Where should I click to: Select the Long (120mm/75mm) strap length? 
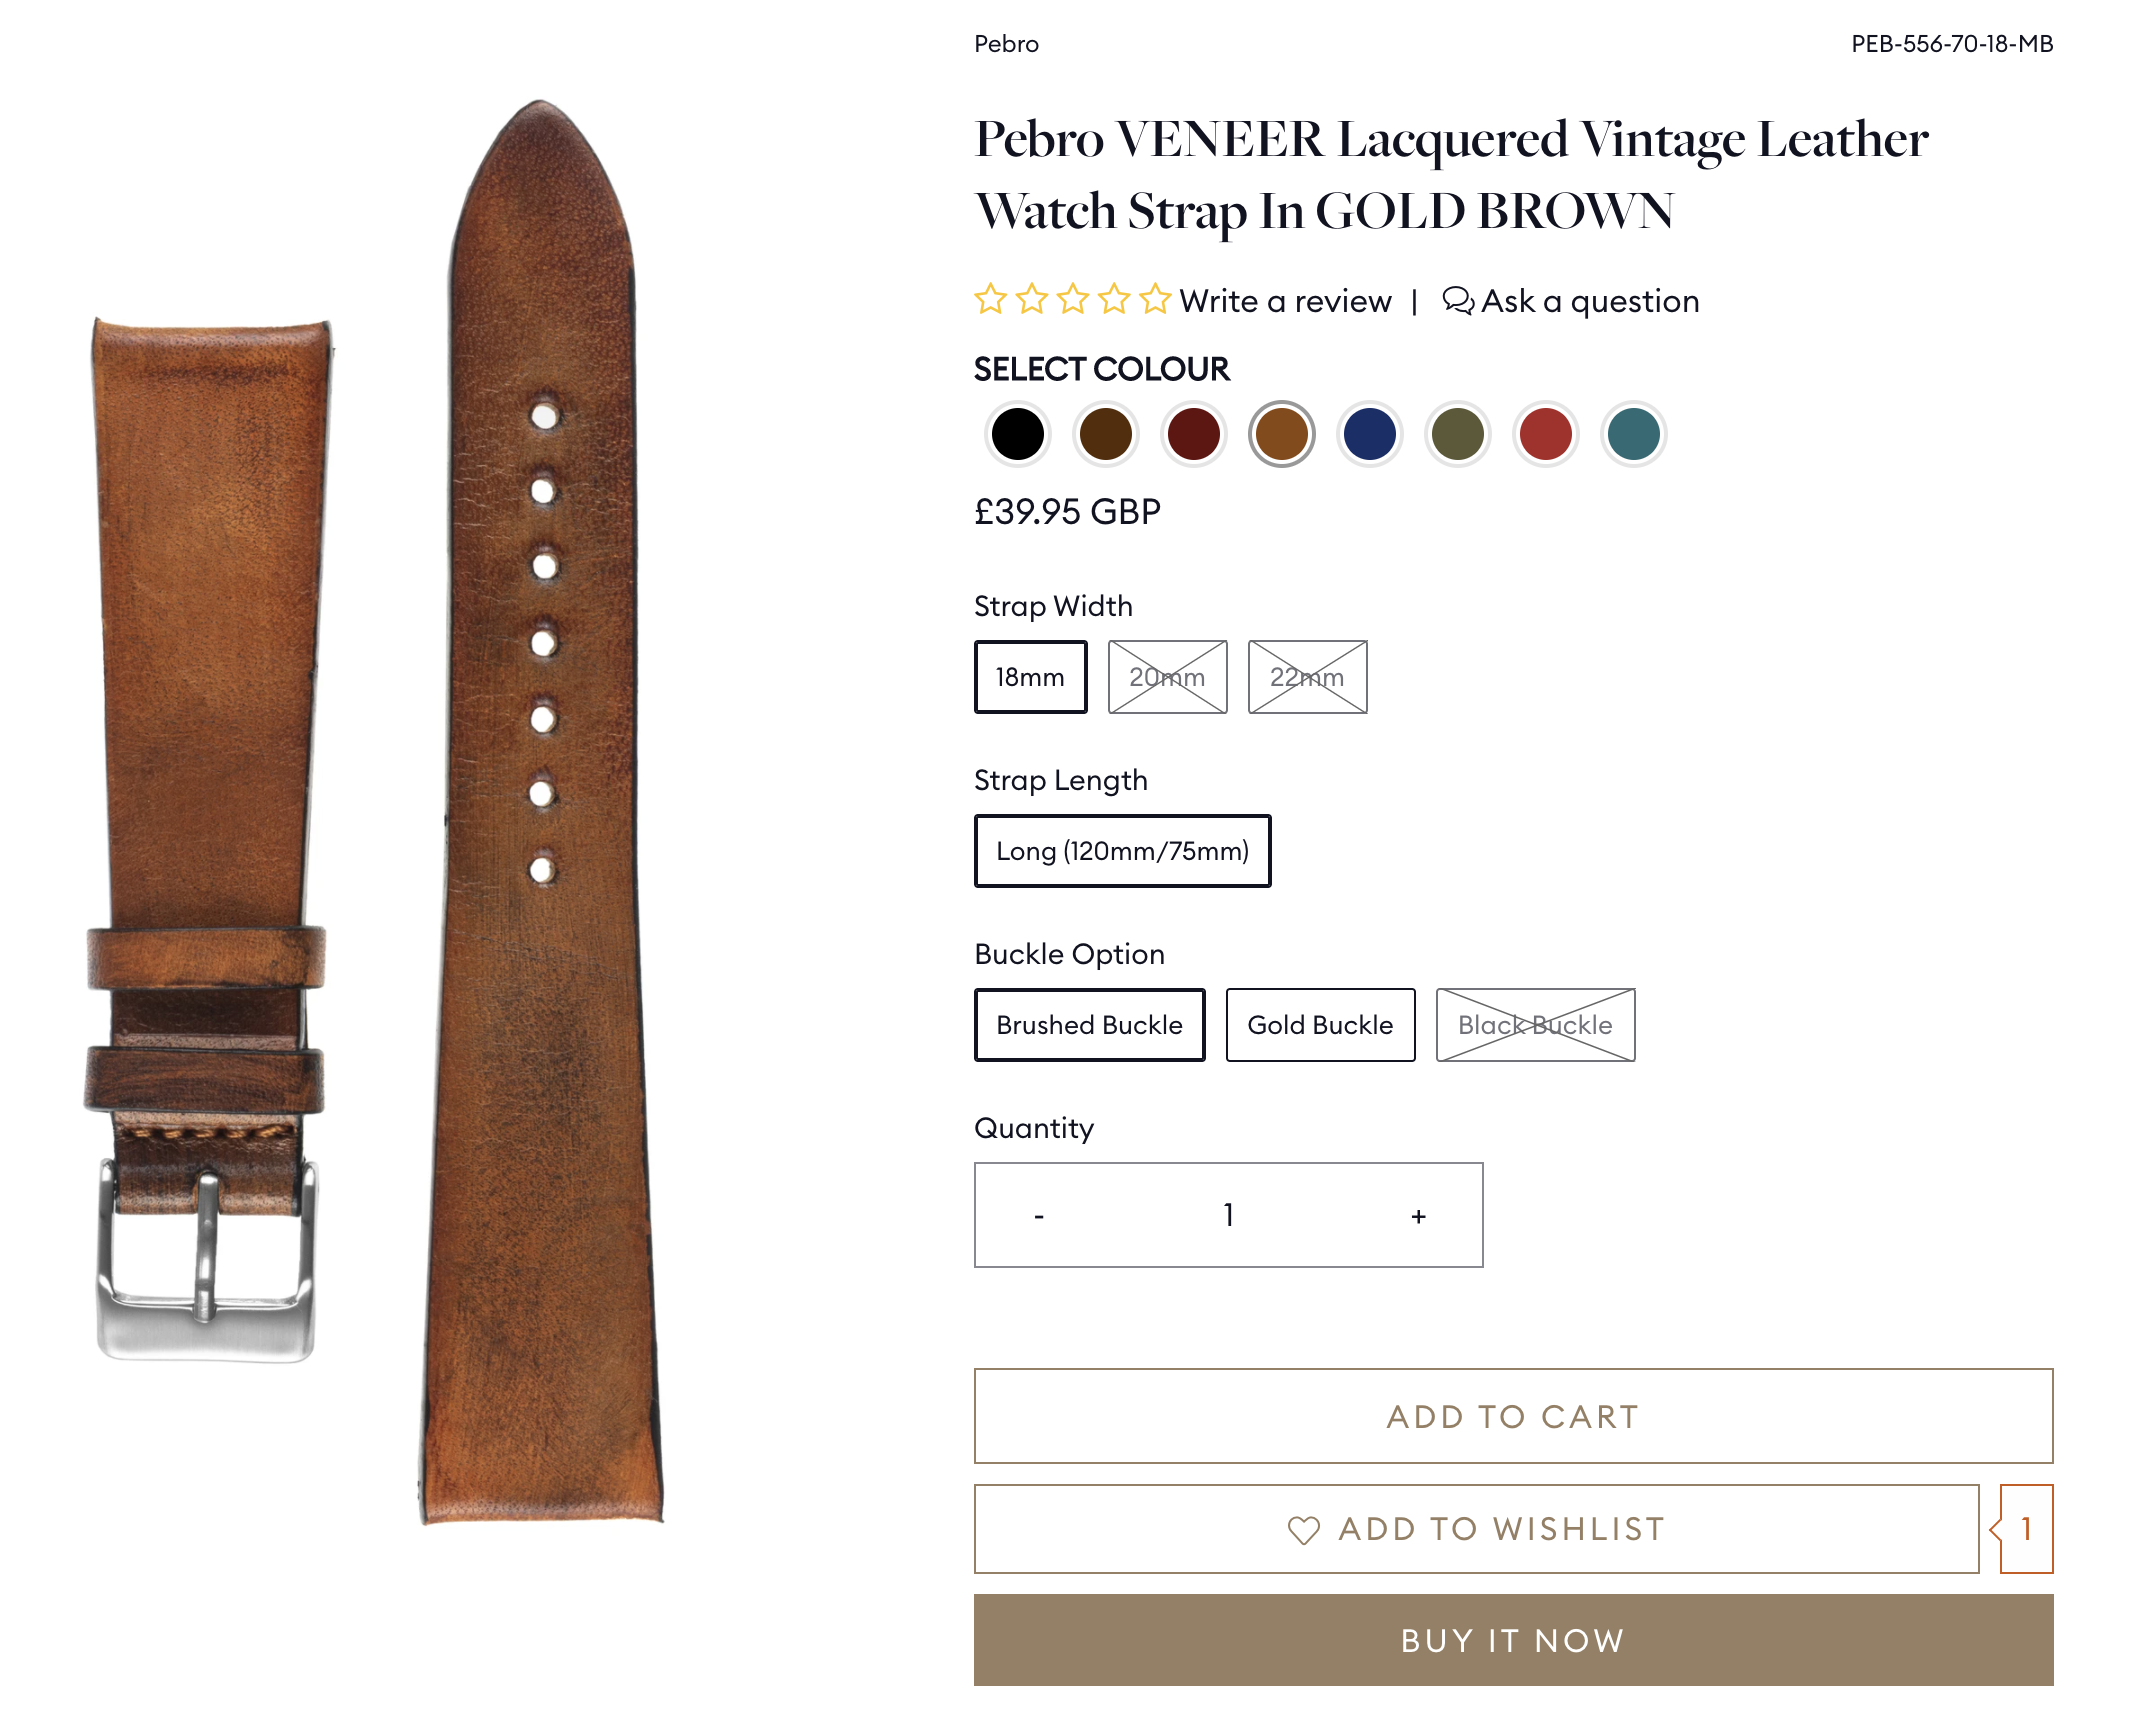click(1122, 851)
